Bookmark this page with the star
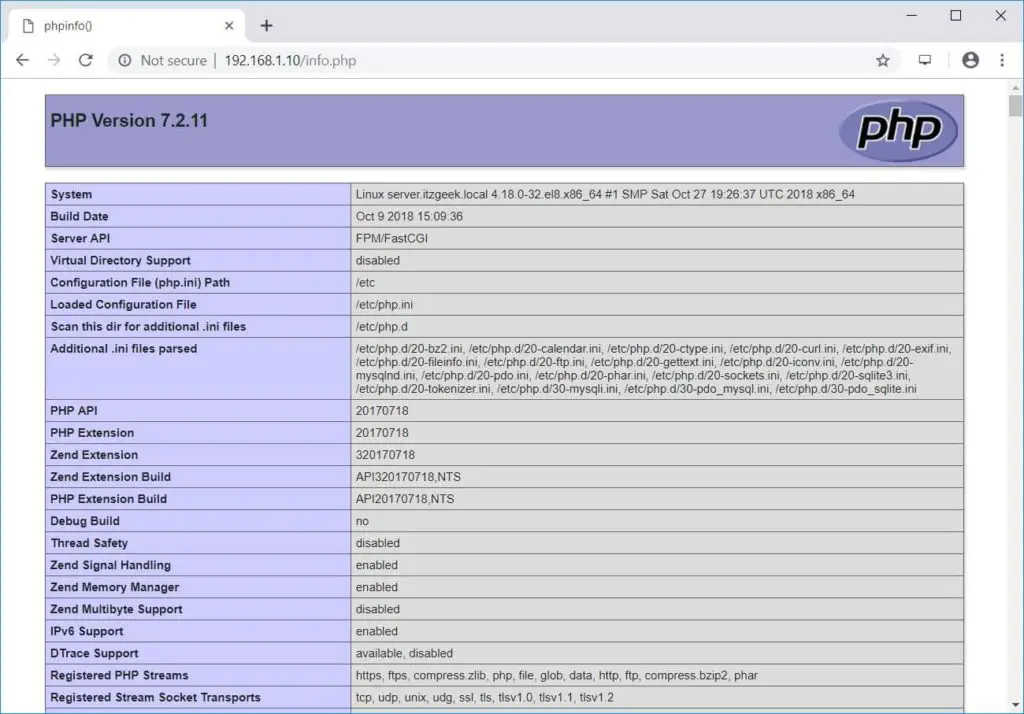Viewport: 1024px width, 714px height. click(x=882, y=60)
